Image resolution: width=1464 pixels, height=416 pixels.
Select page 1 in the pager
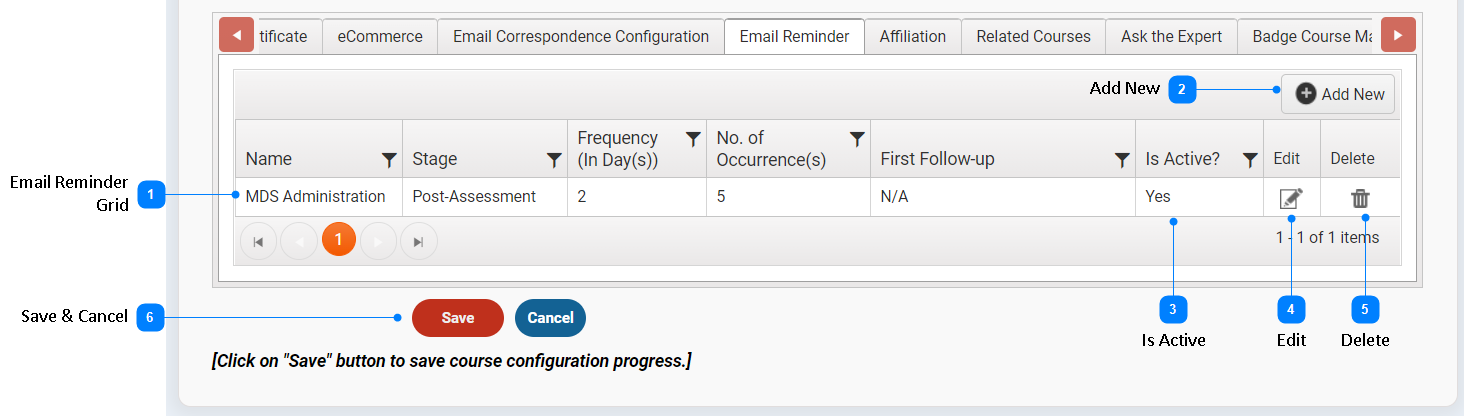pos(339,240)
